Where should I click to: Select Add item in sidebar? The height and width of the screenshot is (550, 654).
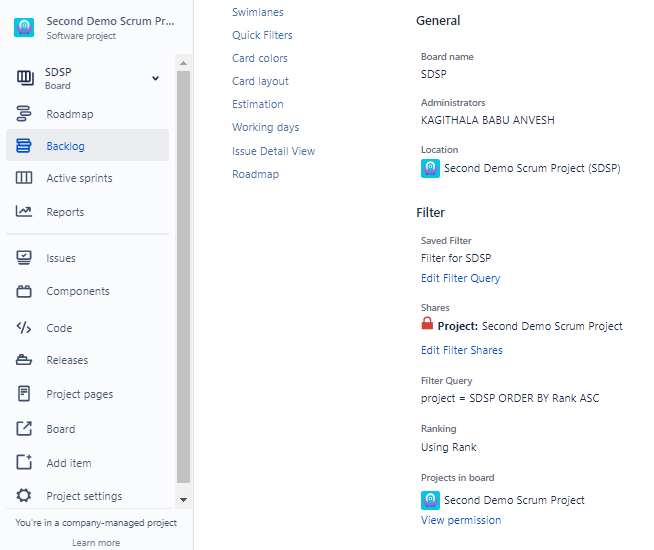(69, 463)
